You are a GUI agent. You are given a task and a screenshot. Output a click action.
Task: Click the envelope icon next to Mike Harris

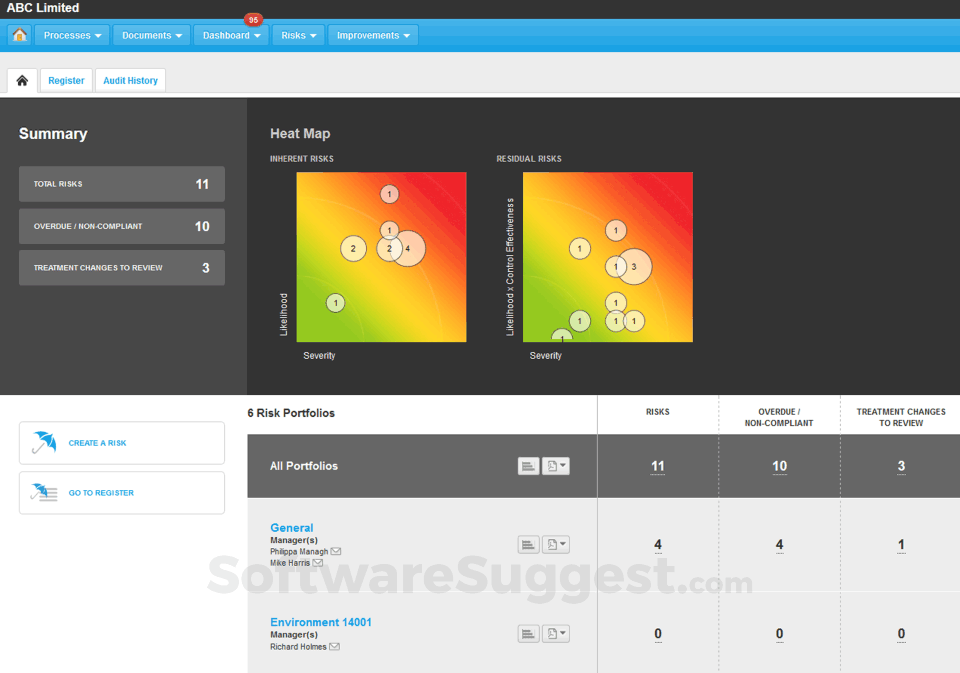click(319, 562)
